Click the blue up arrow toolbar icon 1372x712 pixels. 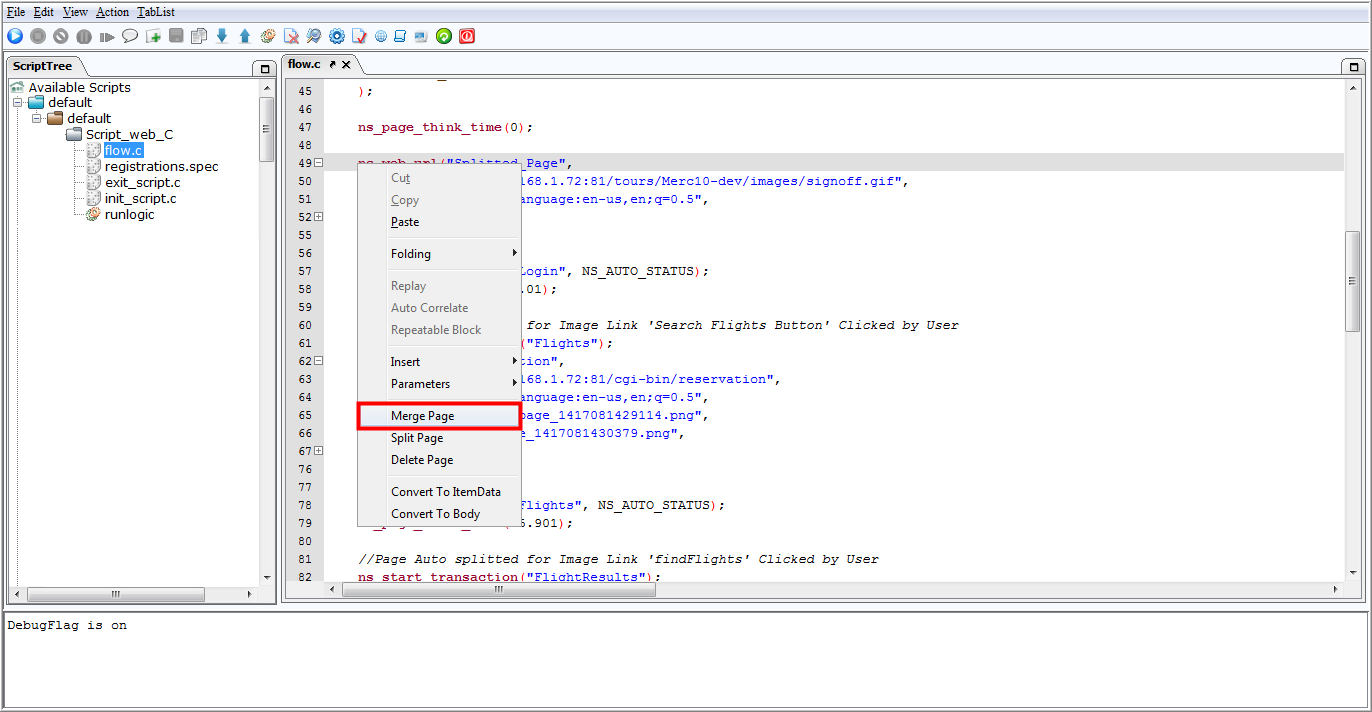click(245, 36)
